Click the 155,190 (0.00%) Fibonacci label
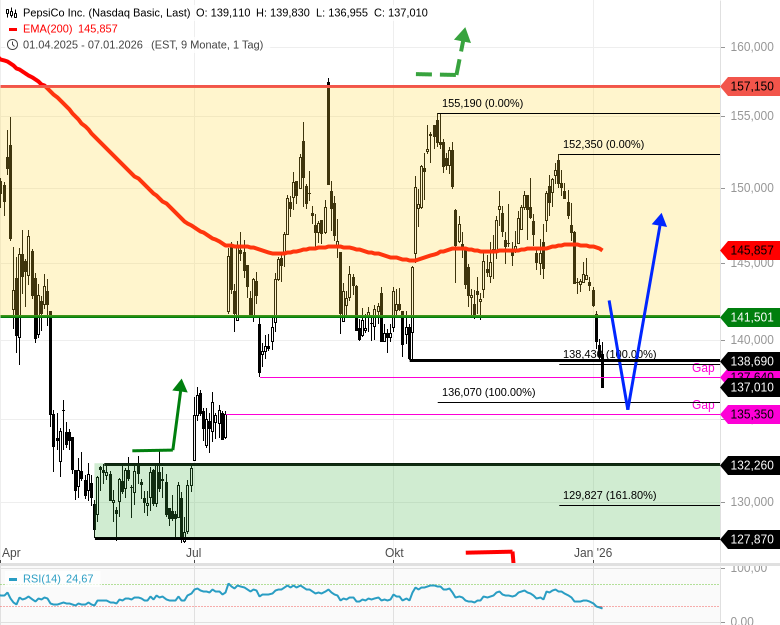This screenshot has height=625, width=780. [482, 103]
